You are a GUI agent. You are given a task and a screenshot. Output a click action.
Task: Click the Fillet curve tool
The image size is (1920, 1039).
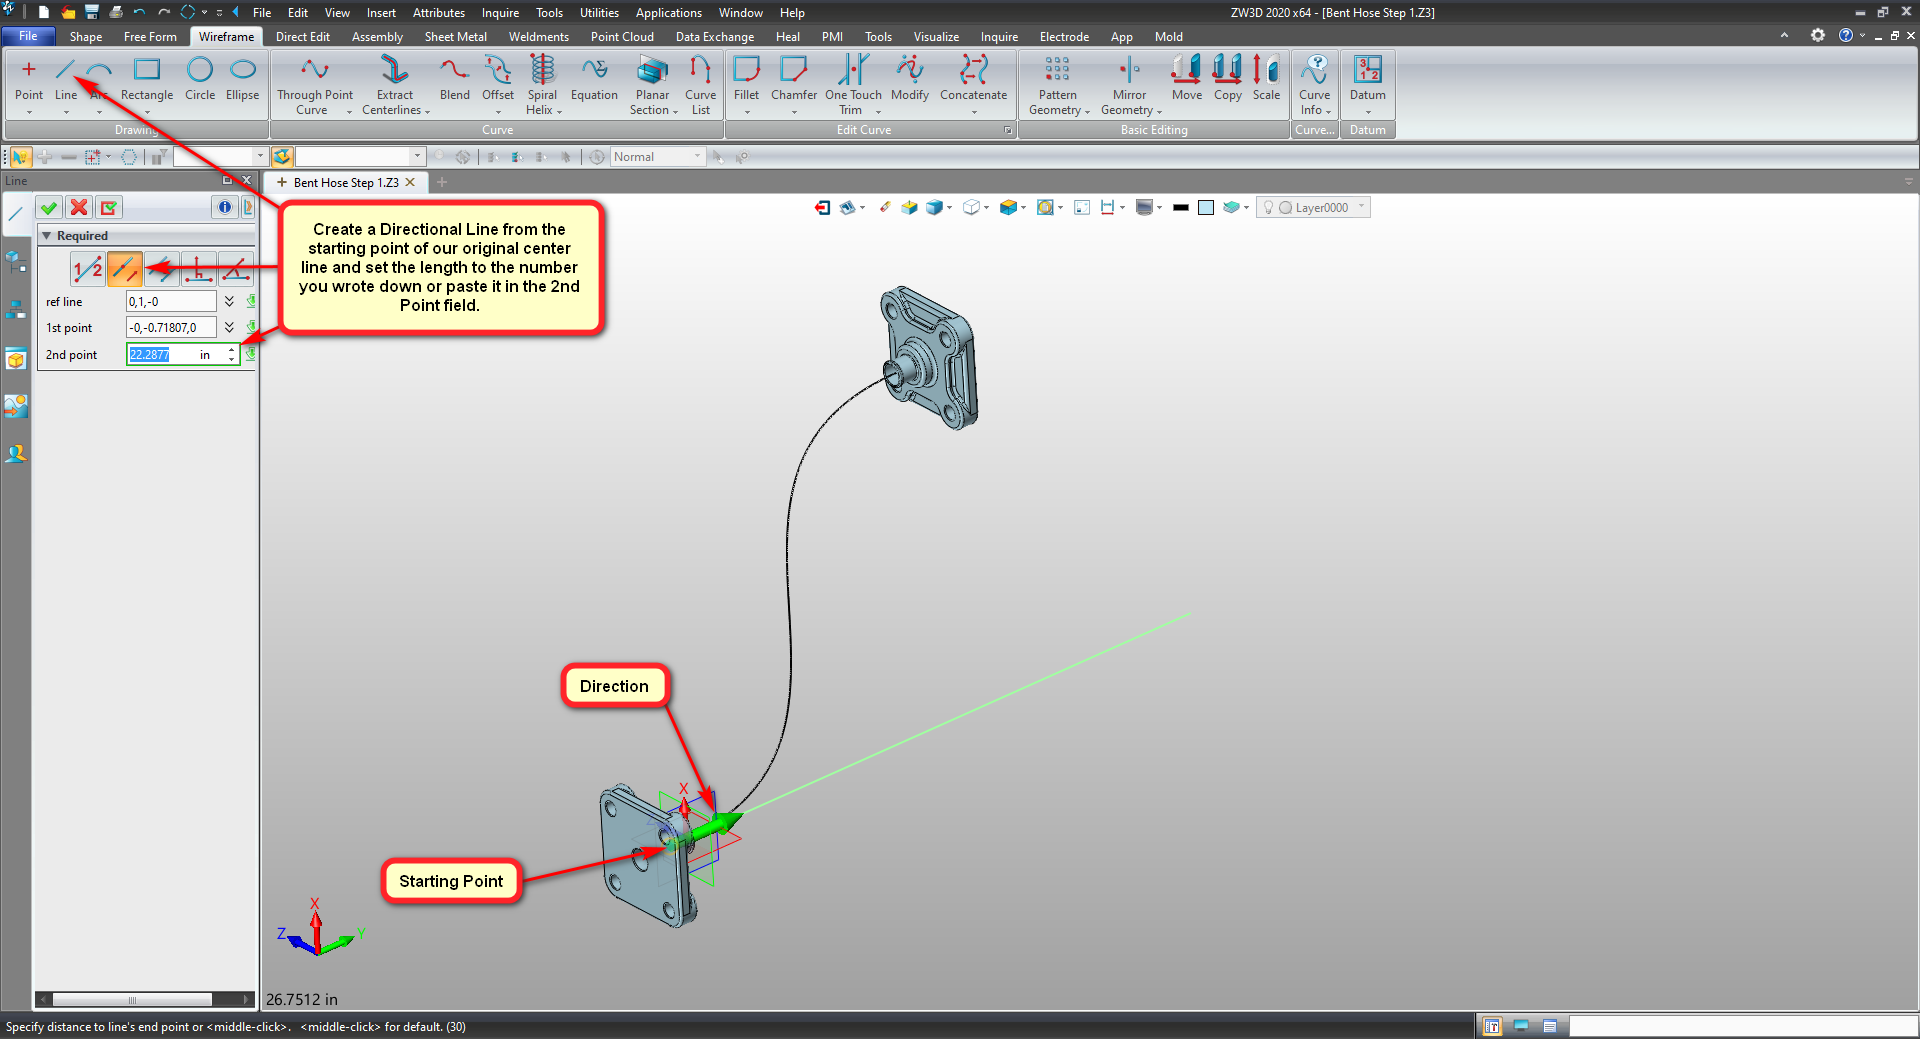point(746,79)
